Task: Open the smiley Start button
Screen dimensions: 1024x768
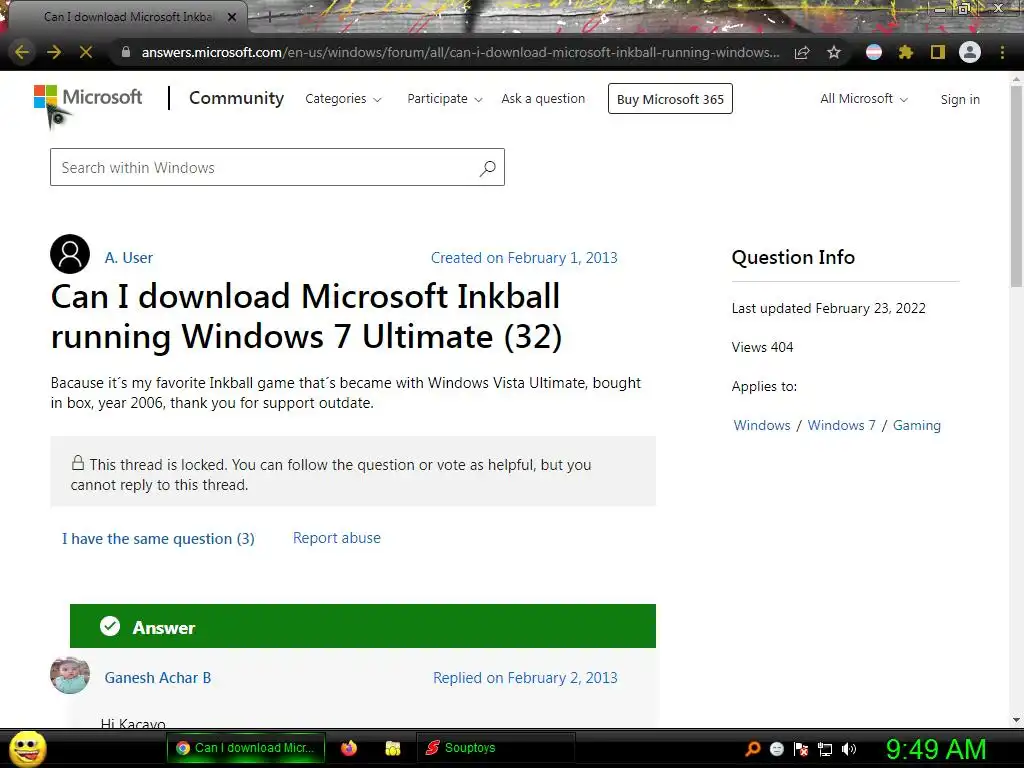Action: click(x=27, y=748)
